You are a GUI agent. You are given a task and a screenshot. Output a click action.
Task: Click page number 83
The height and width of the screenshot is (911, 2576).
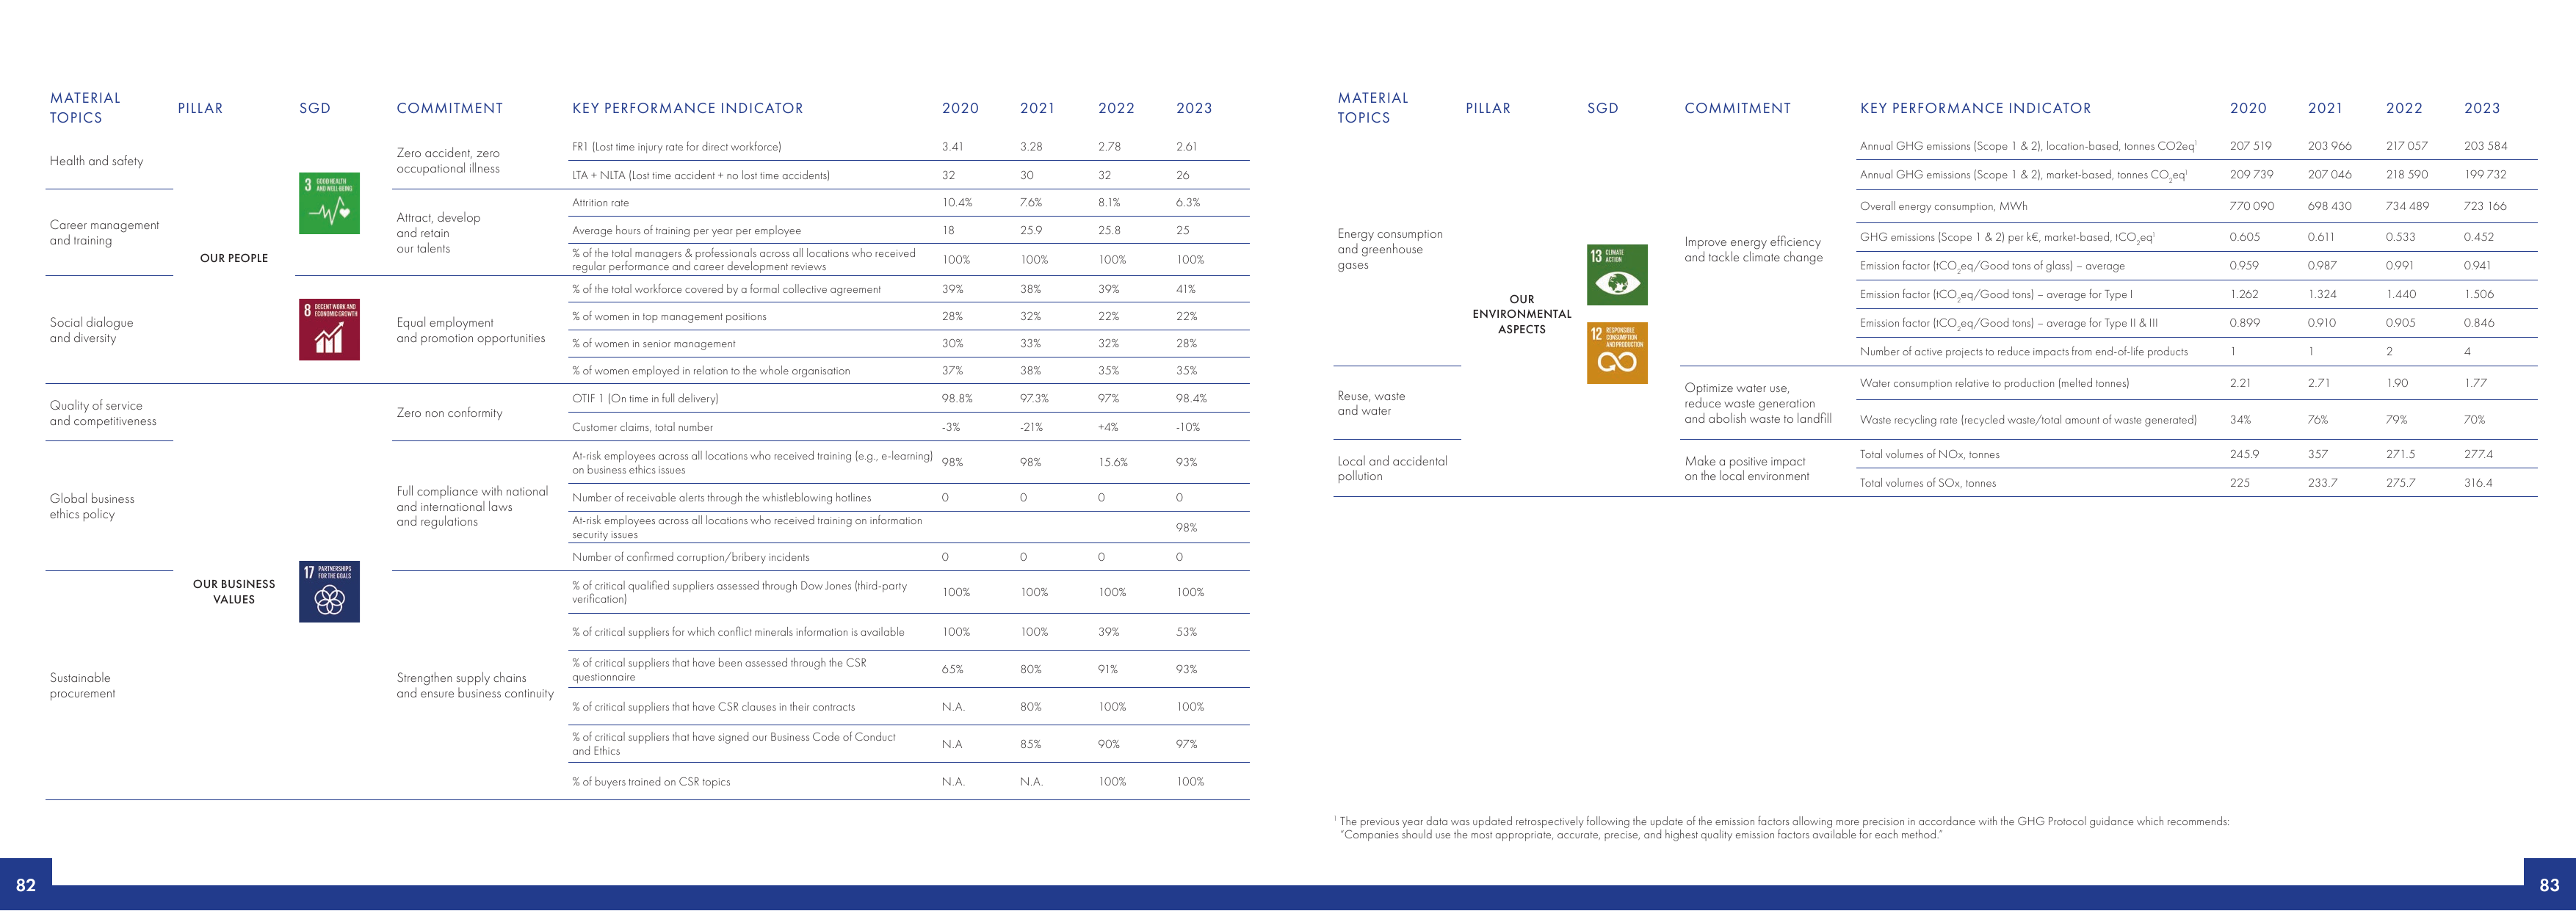[2550, 885]
